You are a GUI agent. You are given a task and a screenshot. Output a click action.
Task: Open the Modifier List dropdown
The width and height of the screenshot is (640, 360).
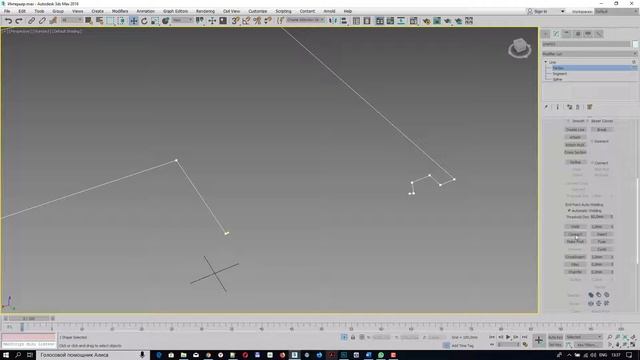point(590,54)
